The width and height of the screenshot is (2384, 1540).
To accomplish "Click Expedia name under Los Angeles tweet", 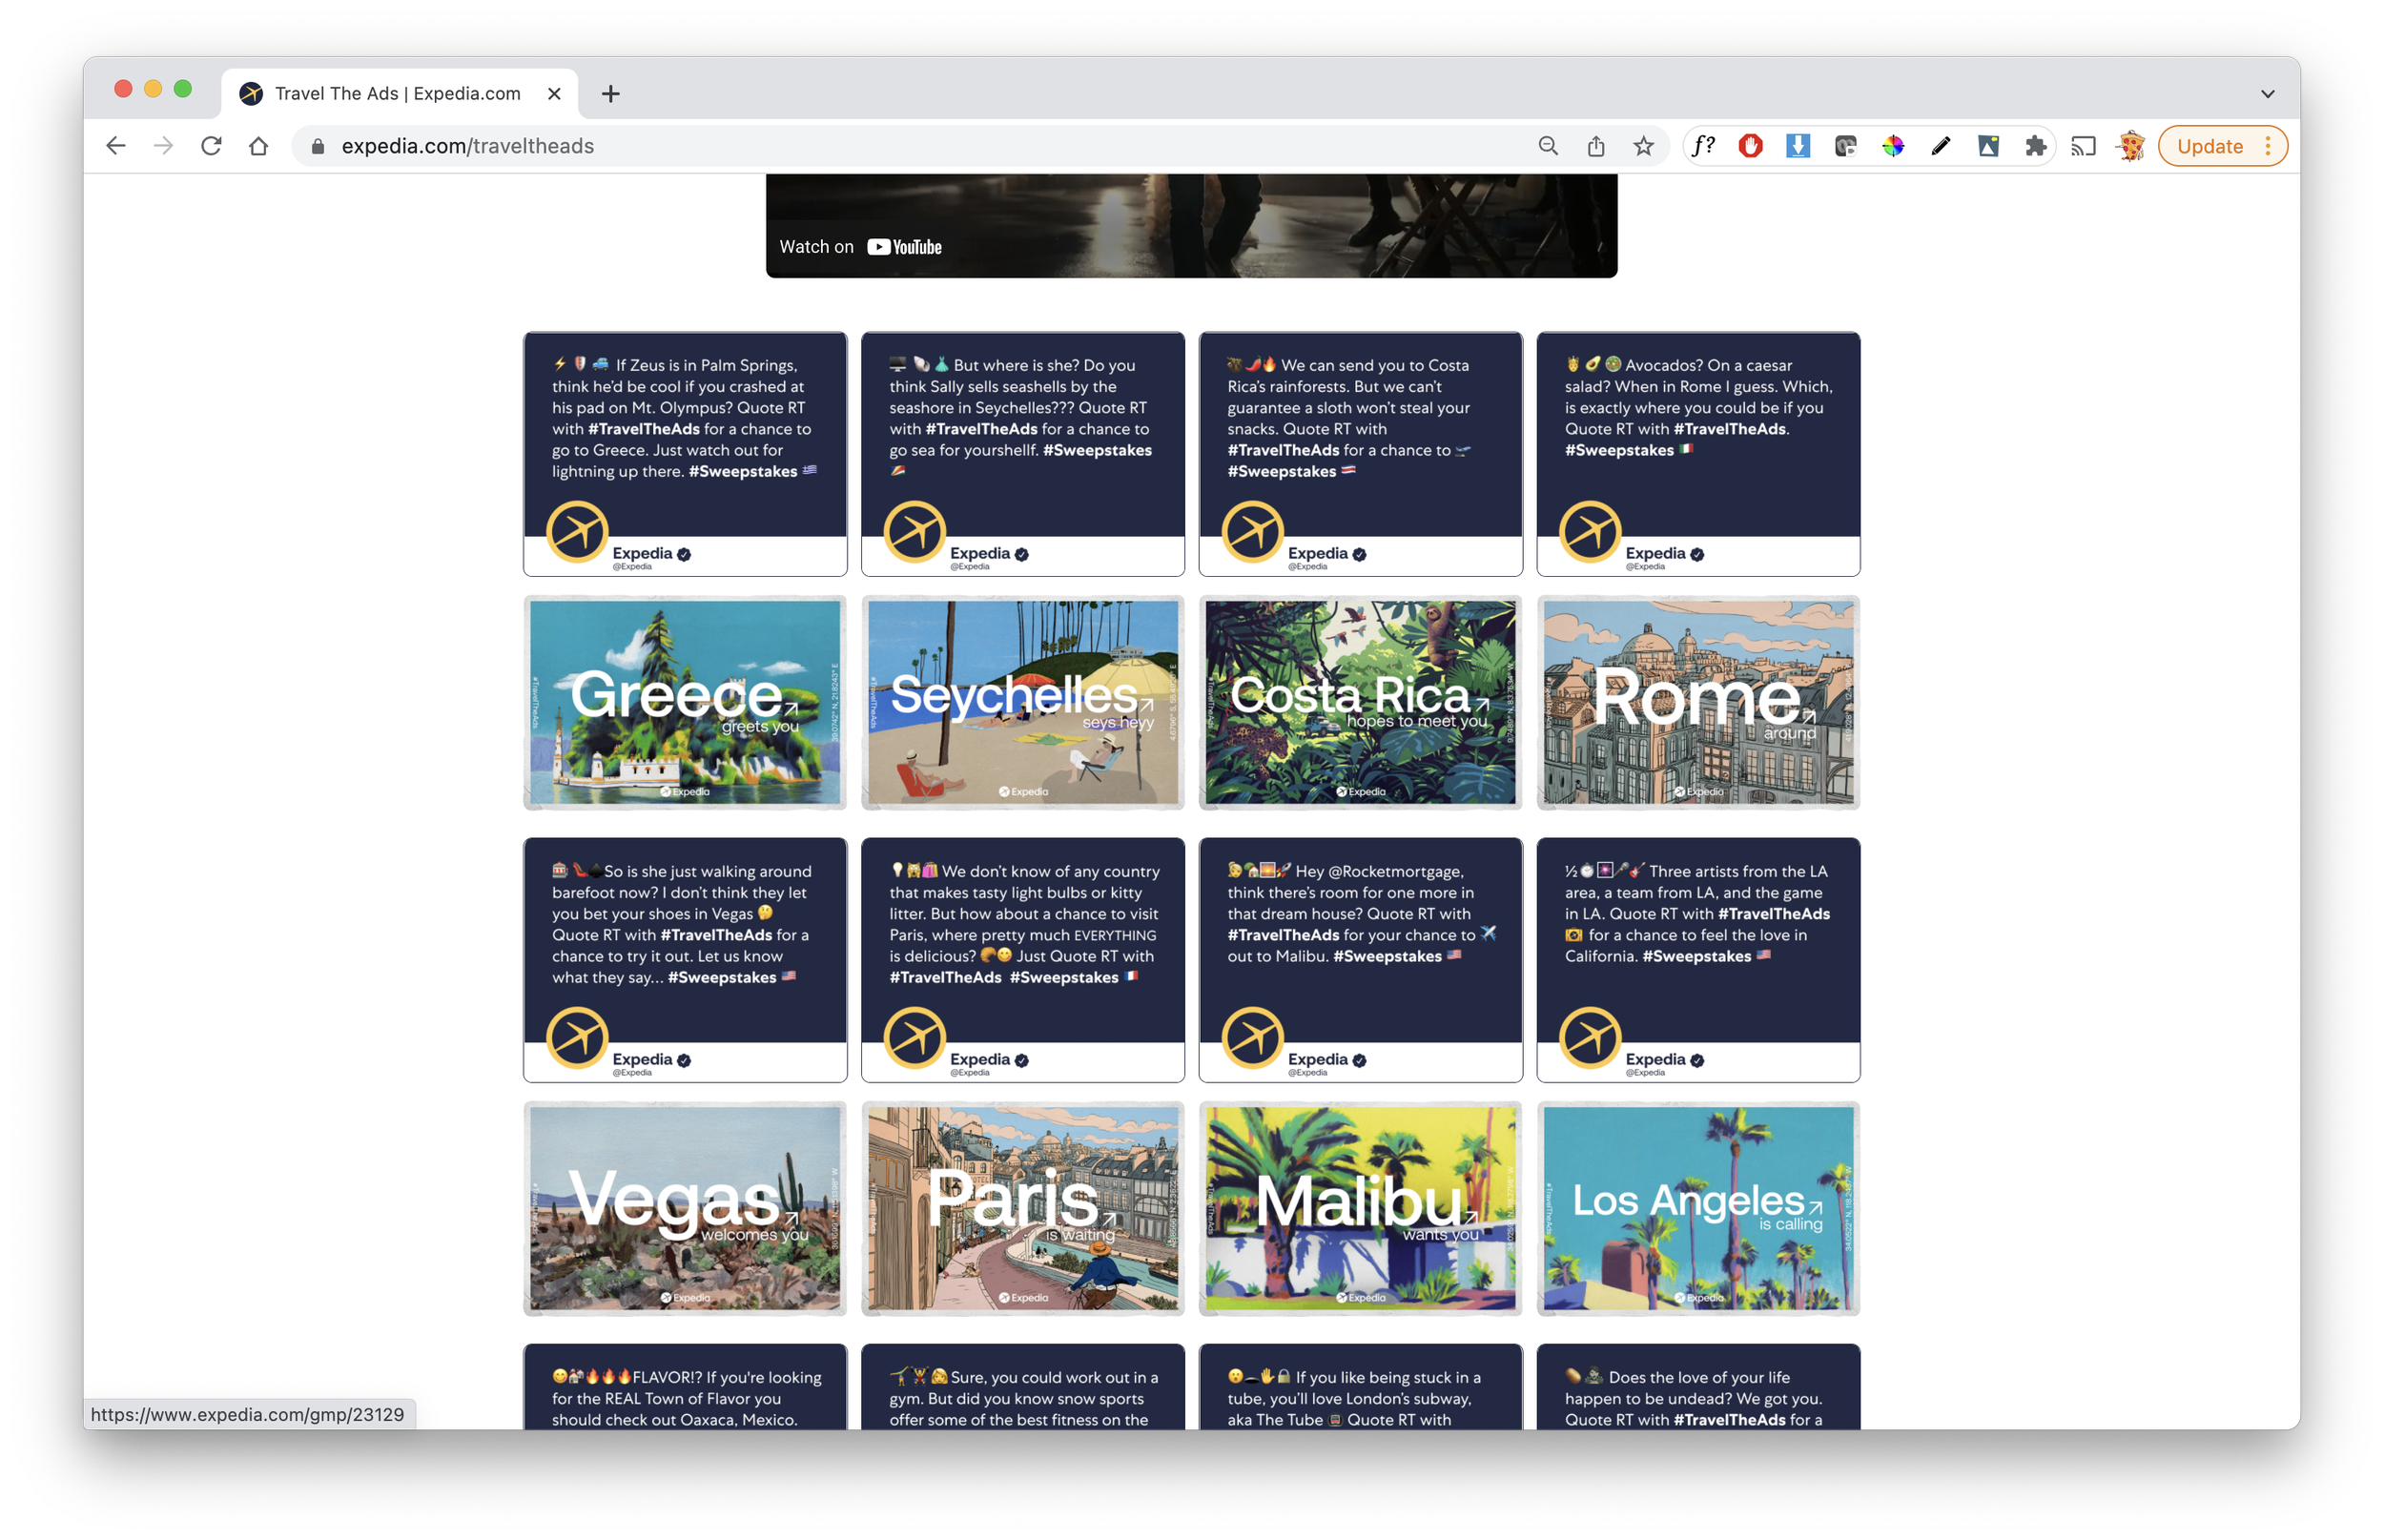I will [x=1655, y=1059].
